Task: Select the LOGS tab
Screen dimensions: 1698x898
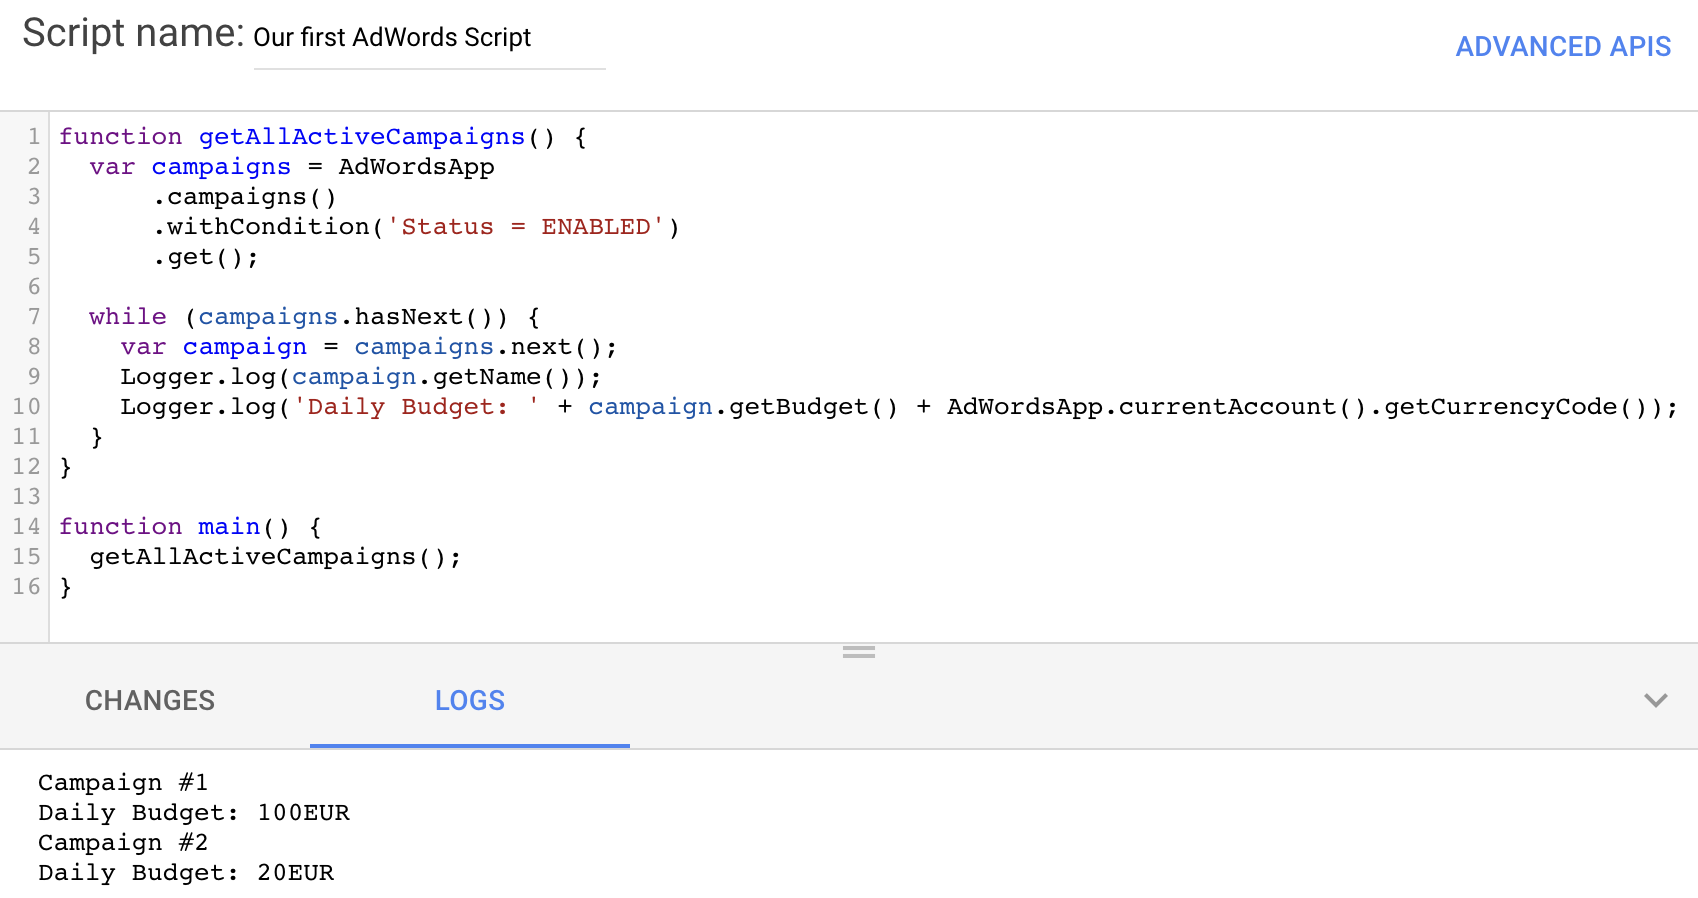Action: pyautogui.click(x=469, y=700)
